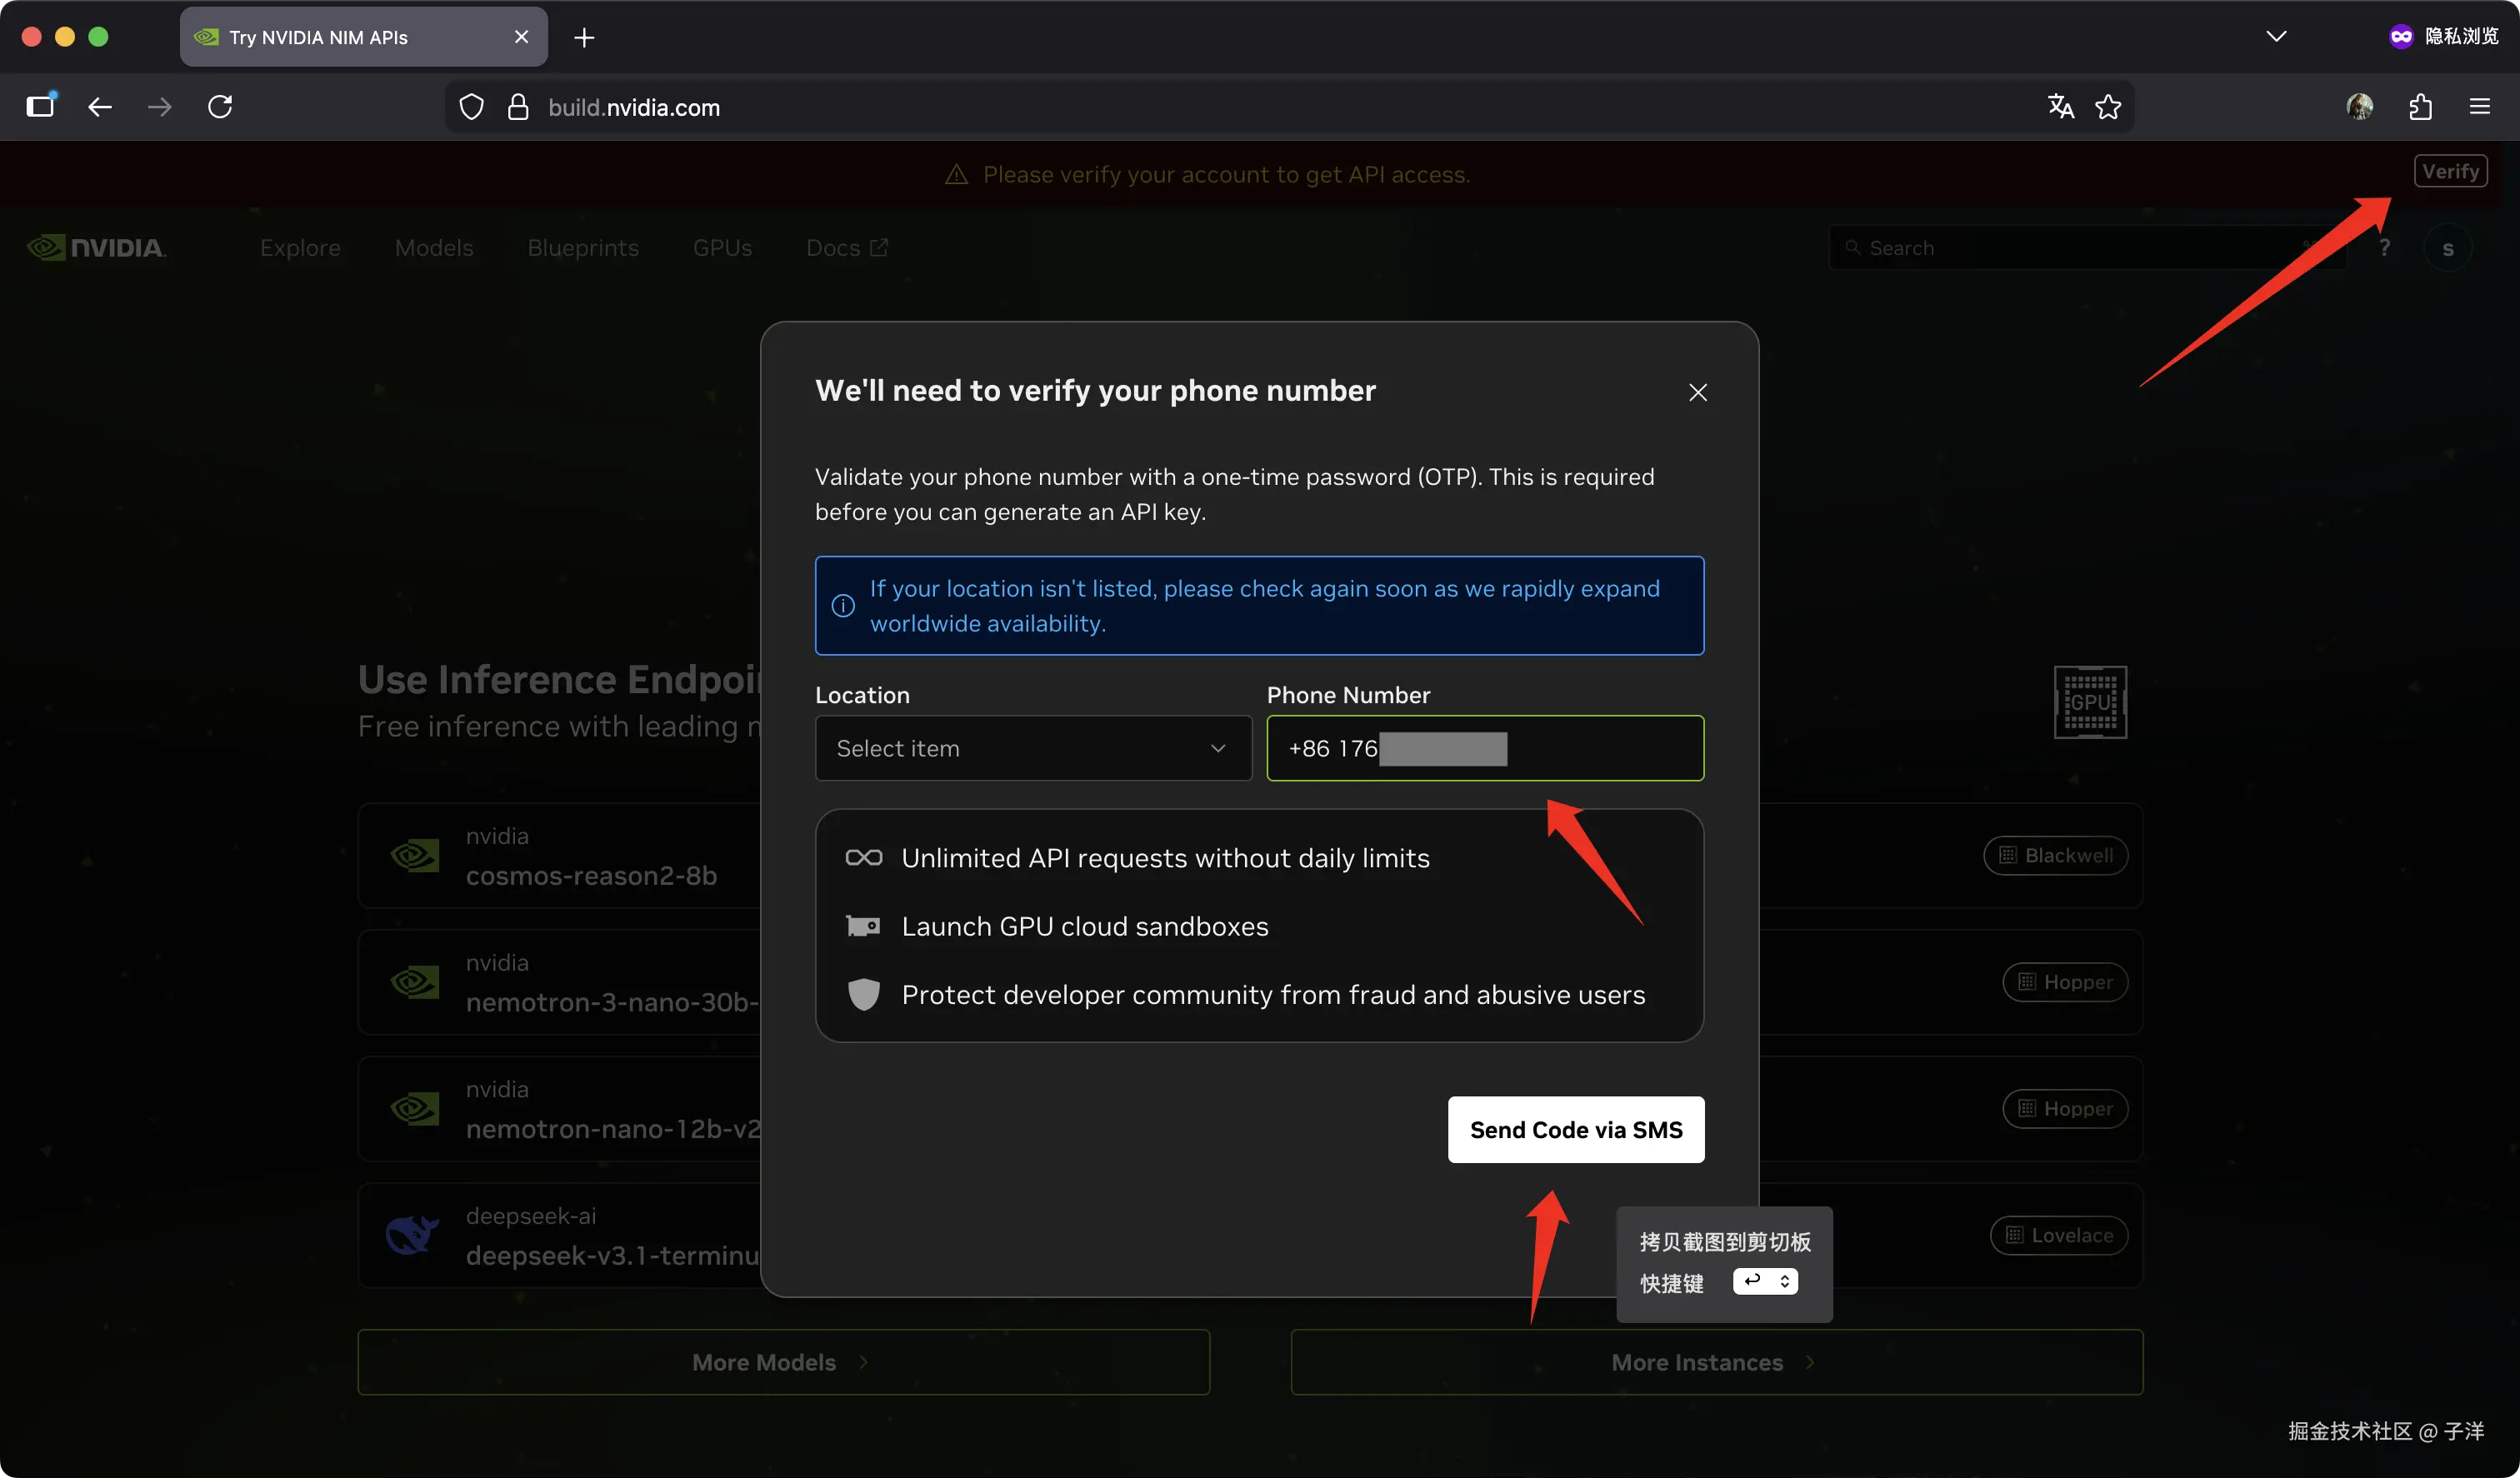Bookmark page with star icon
Screen dimensions: 2520x1478
pos(2108,107)
